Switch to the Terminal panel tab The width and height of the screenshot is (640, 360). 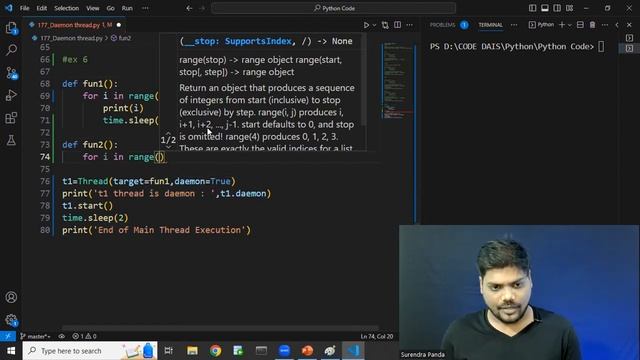[x=490, y=25]
